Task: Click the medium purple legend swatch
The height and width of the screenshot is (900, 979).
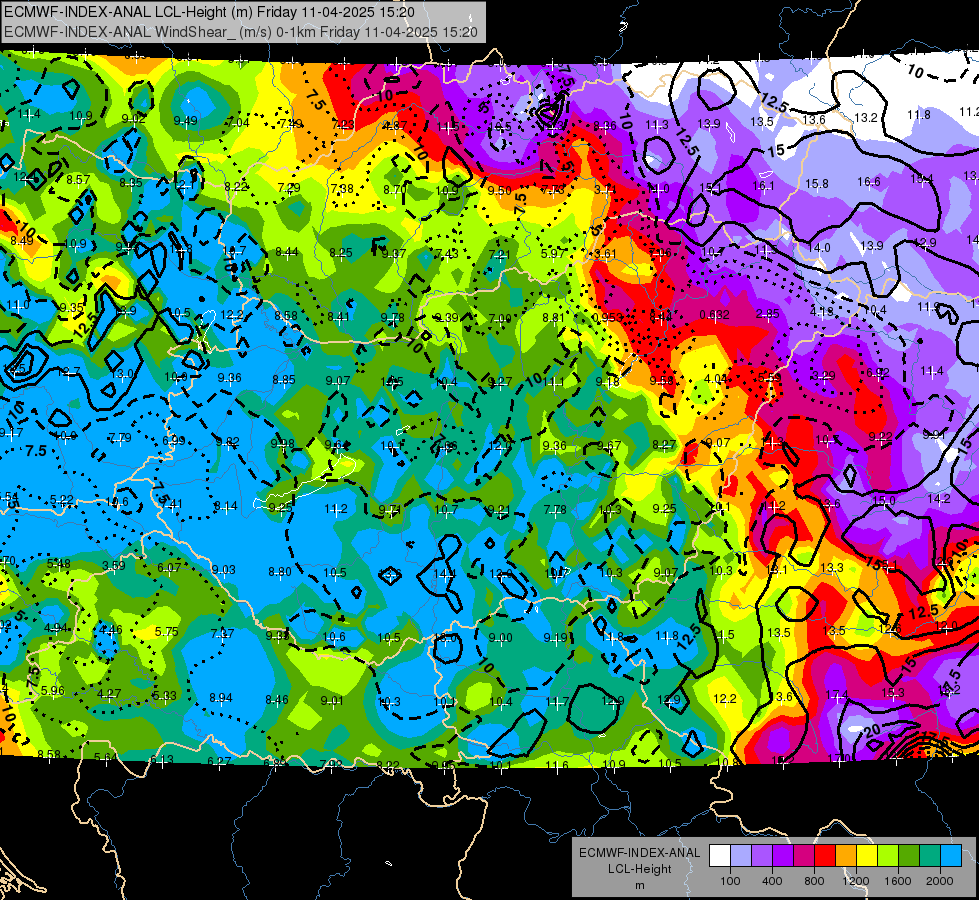Action: click(762, 856)
